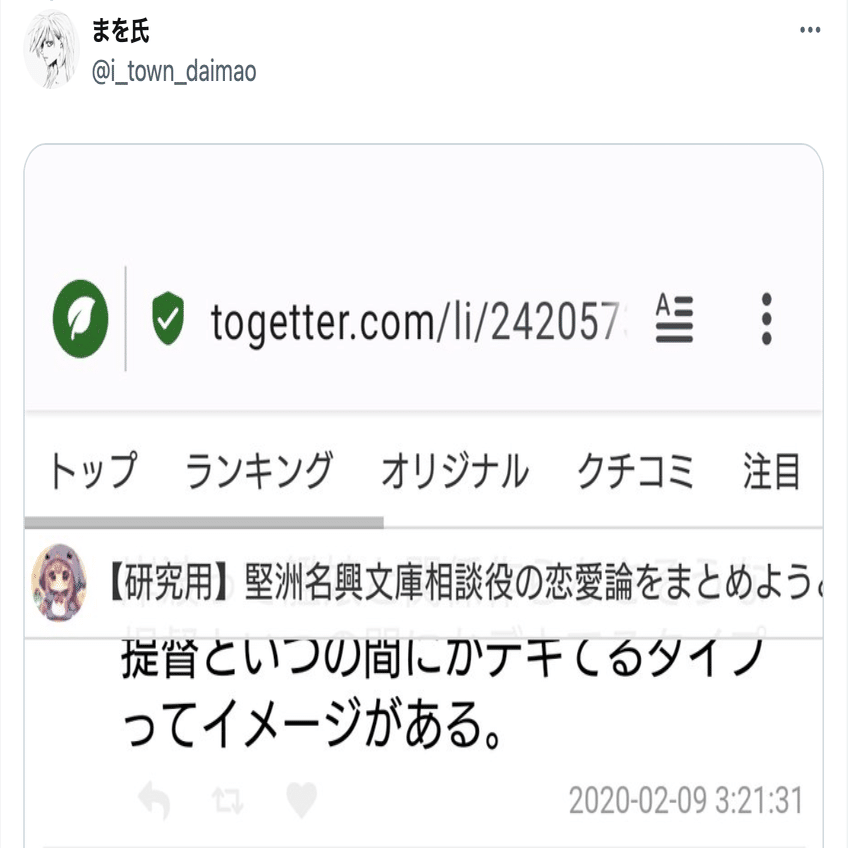
Task: Open the tweet's three-dot more options menu
Action: point(810,30)
